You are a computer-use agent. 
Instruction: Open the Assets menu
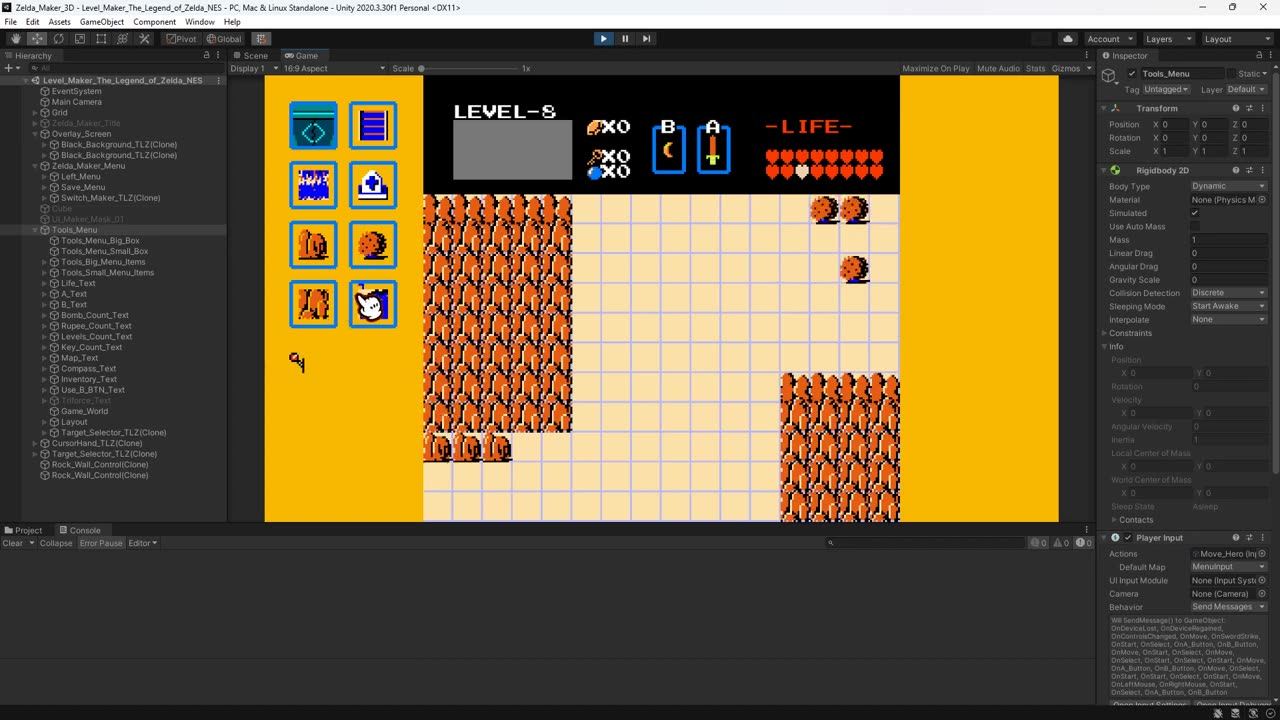60,22
